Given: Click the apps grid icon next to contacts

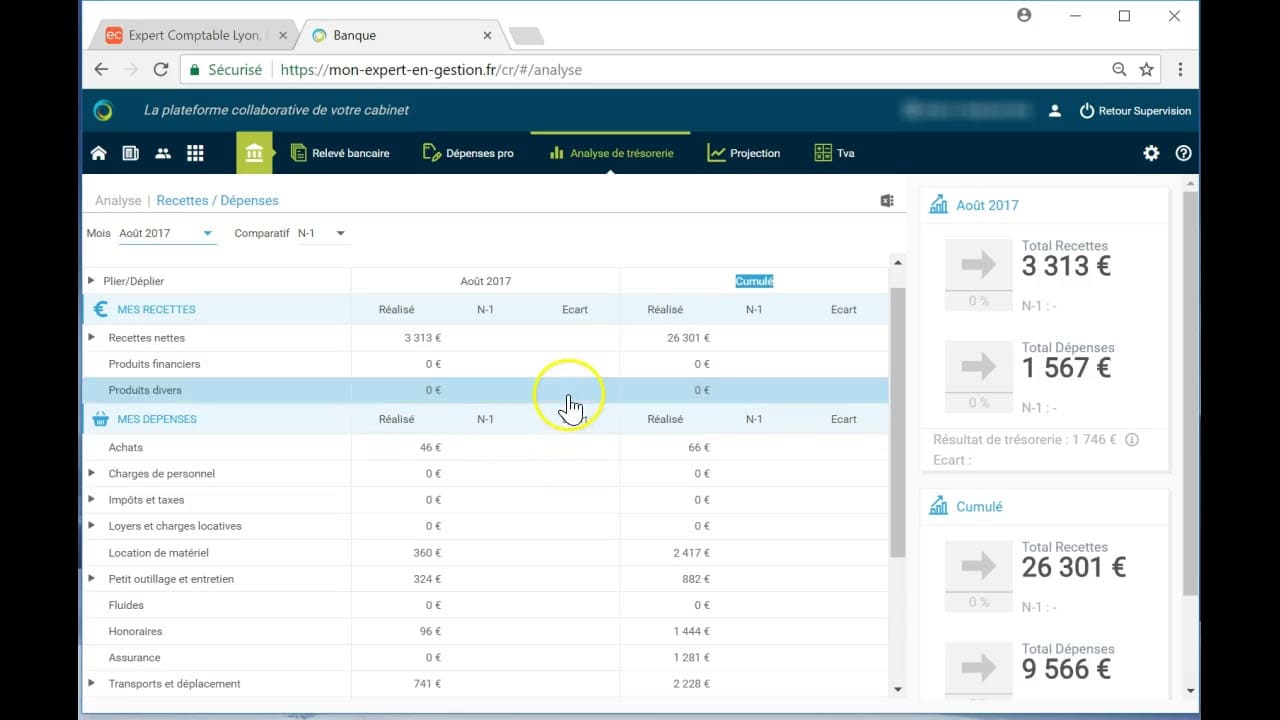Looking at the screenshot, I should point(195,152).
